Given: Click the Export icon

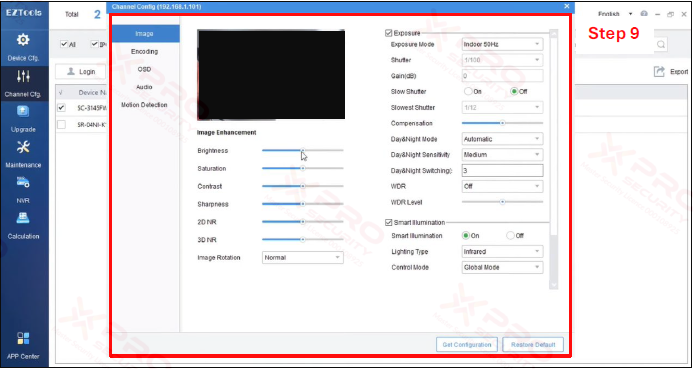Looking at the screenshot, I should point(659,72).
